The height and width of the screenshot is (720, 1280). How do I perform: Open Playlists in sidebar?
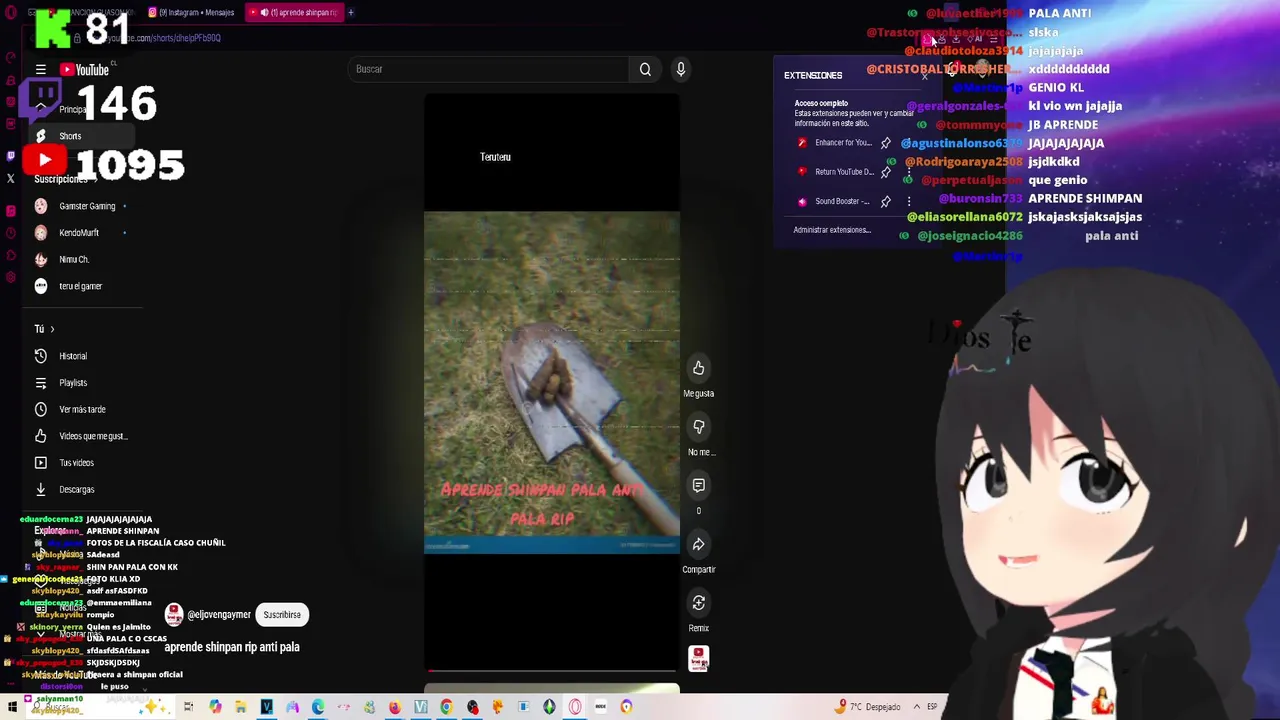point(80,383)
